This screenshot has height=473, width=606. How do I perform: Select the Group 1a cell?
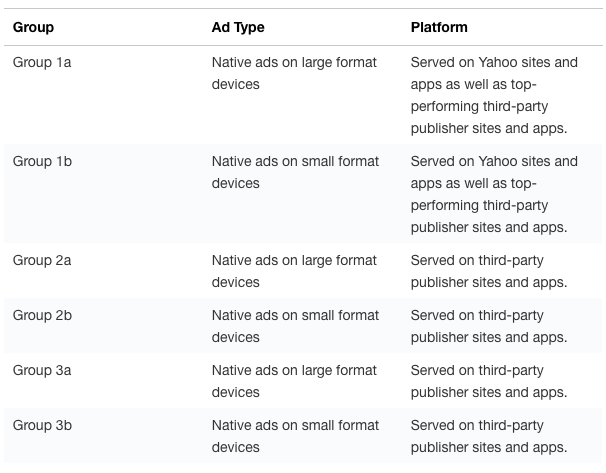(x=42, y=62)
